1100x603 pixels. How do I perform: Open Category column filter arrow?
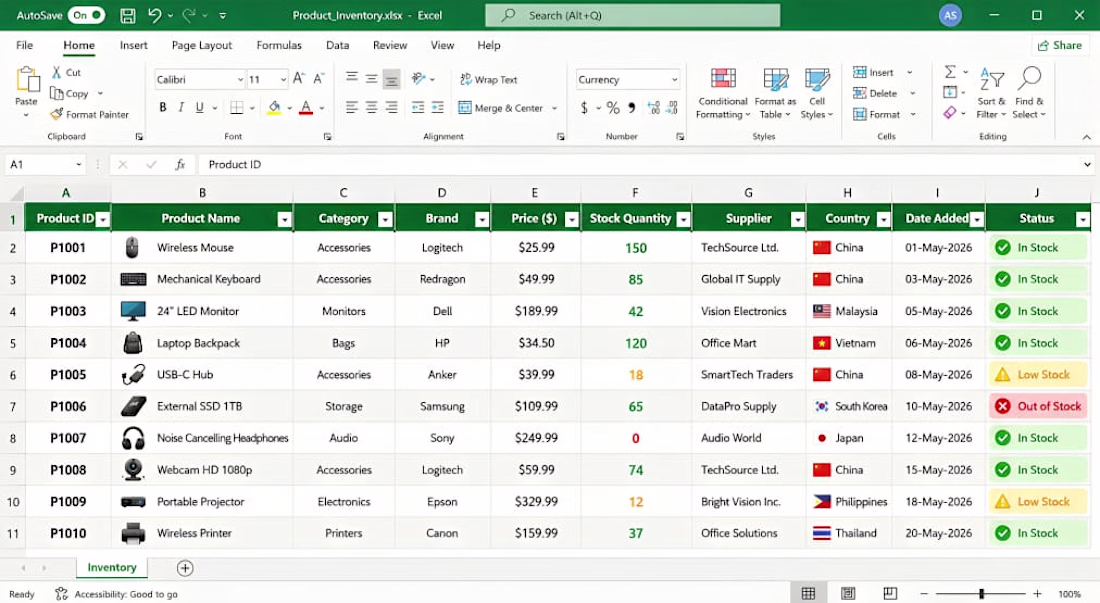(385, 220)
